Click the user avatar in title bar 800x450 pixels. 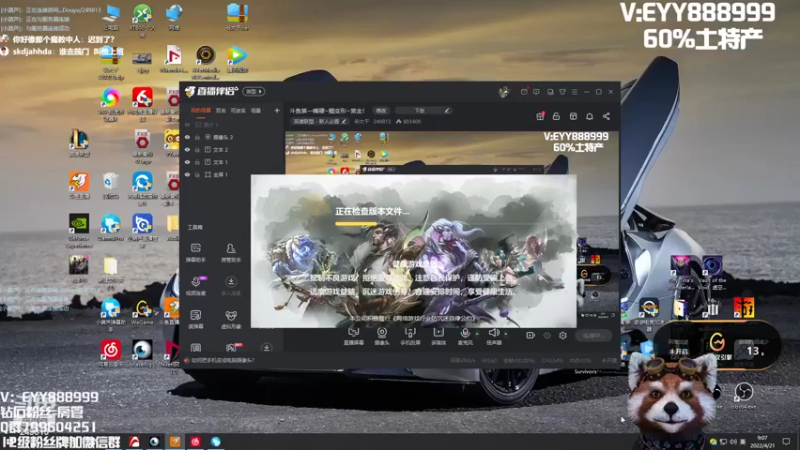coord(504,92)
